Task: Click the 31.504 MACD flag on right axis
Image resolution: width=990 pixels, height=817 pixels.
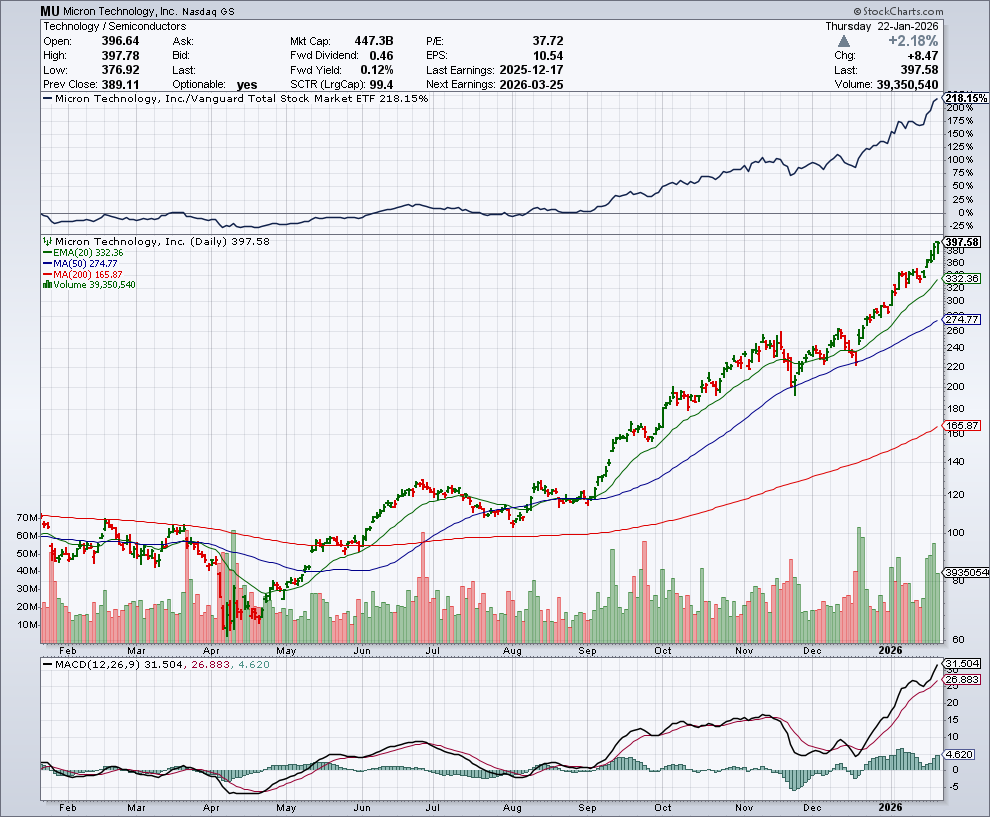Action: click(962, 664)
